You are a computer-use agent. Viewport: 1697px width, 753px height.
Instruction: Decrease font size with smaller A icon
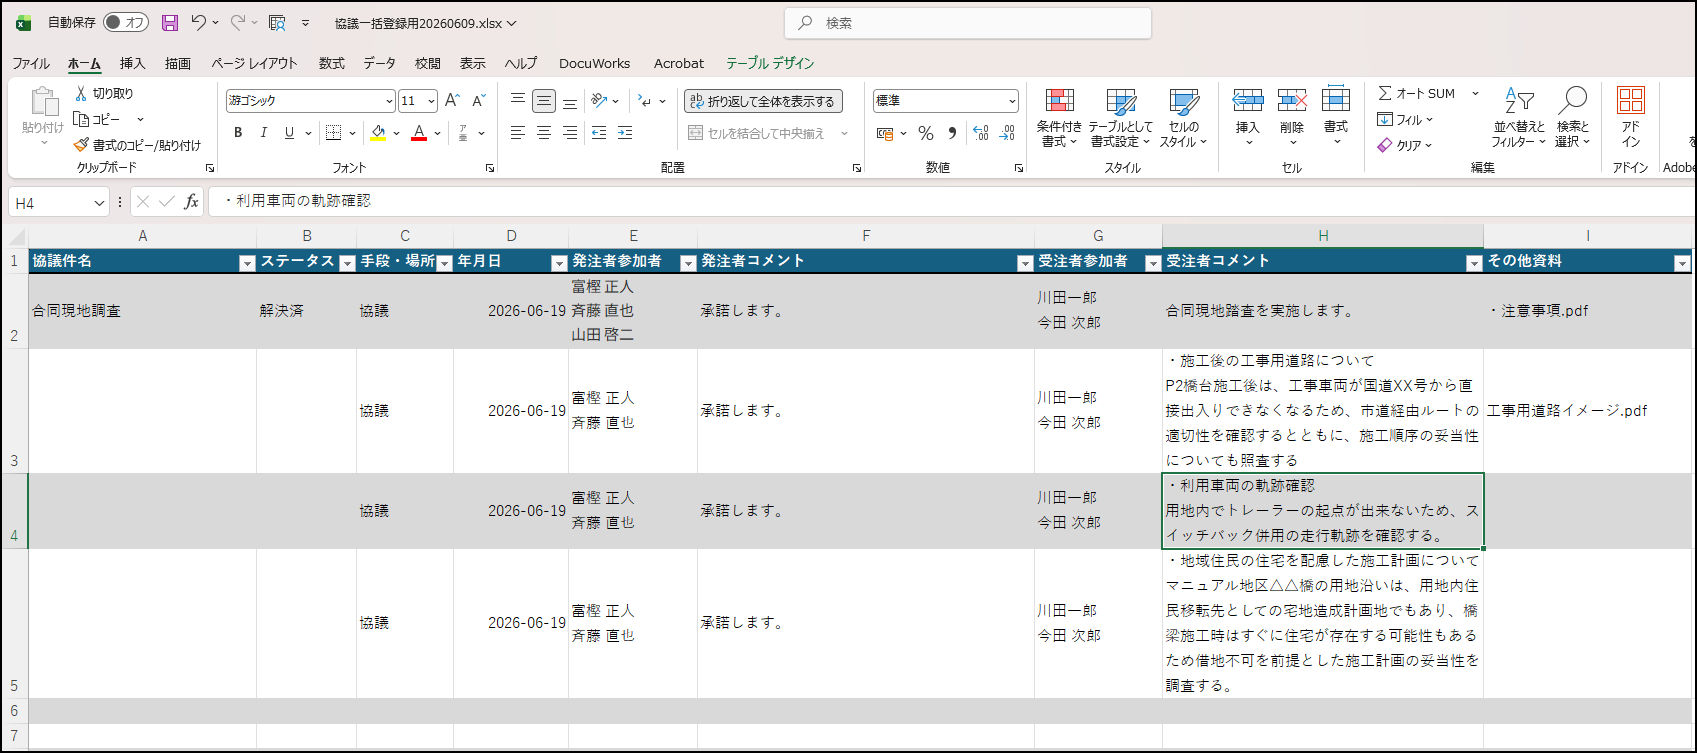tap(478, 101)
